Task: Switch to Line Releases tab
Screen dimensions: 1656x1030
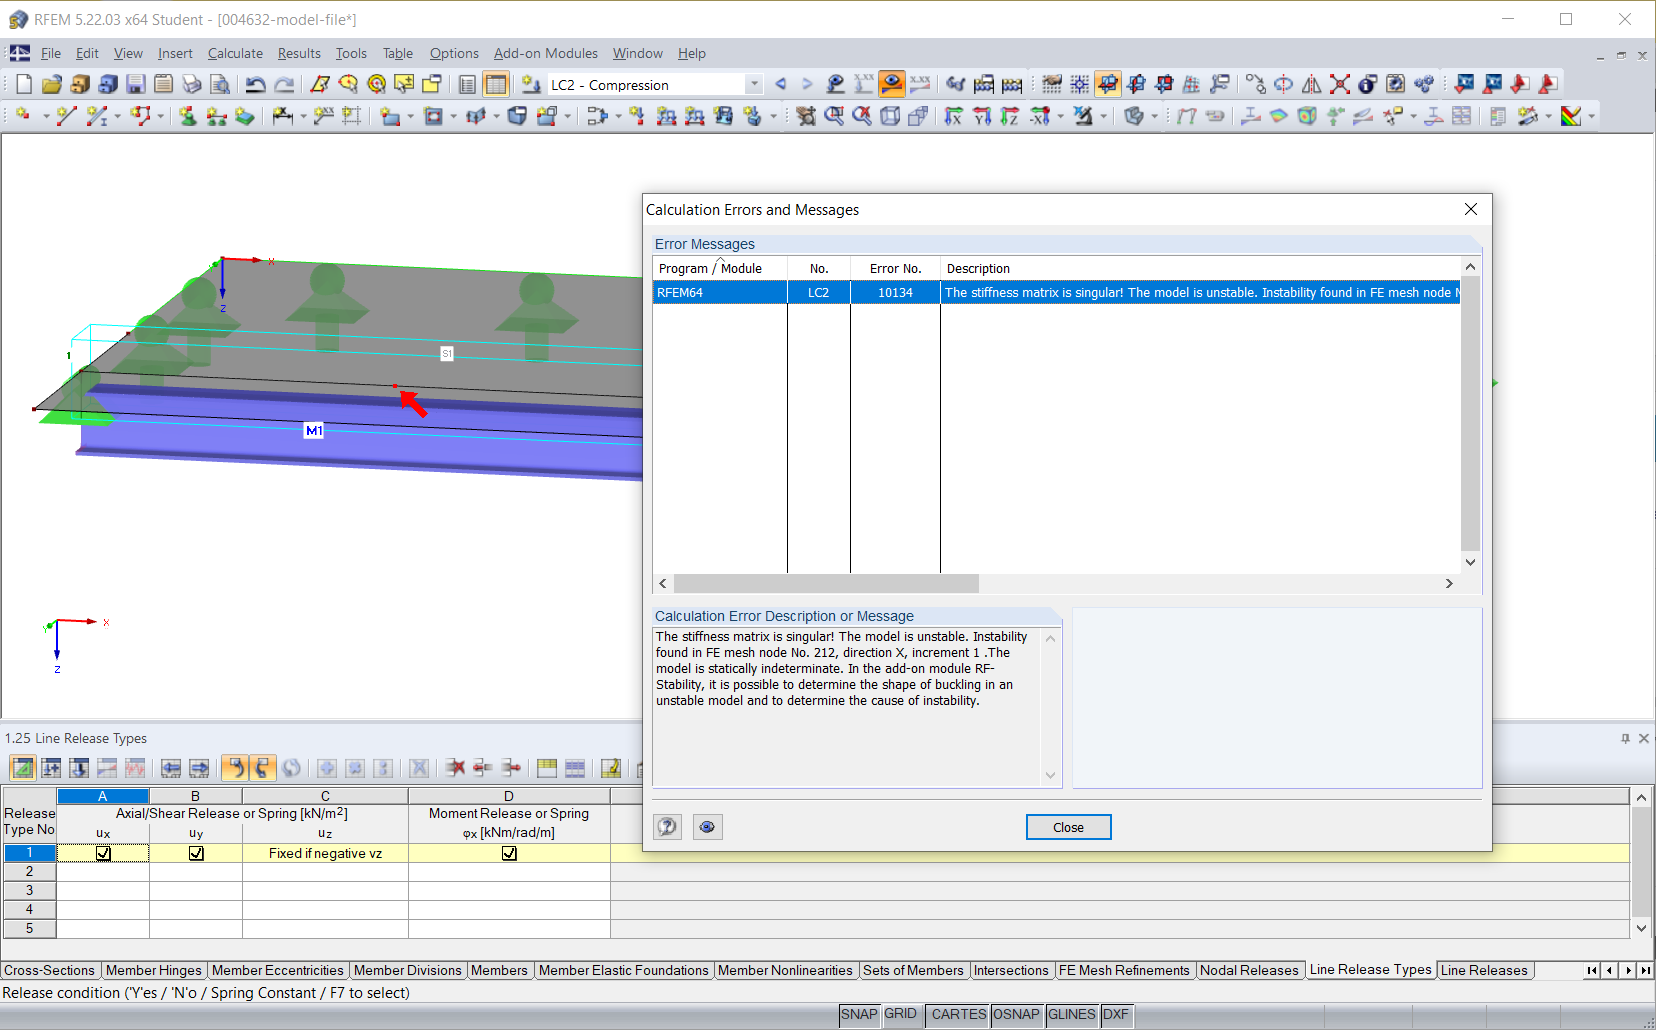Action: pyautogui.click(x=1484, y=970)
